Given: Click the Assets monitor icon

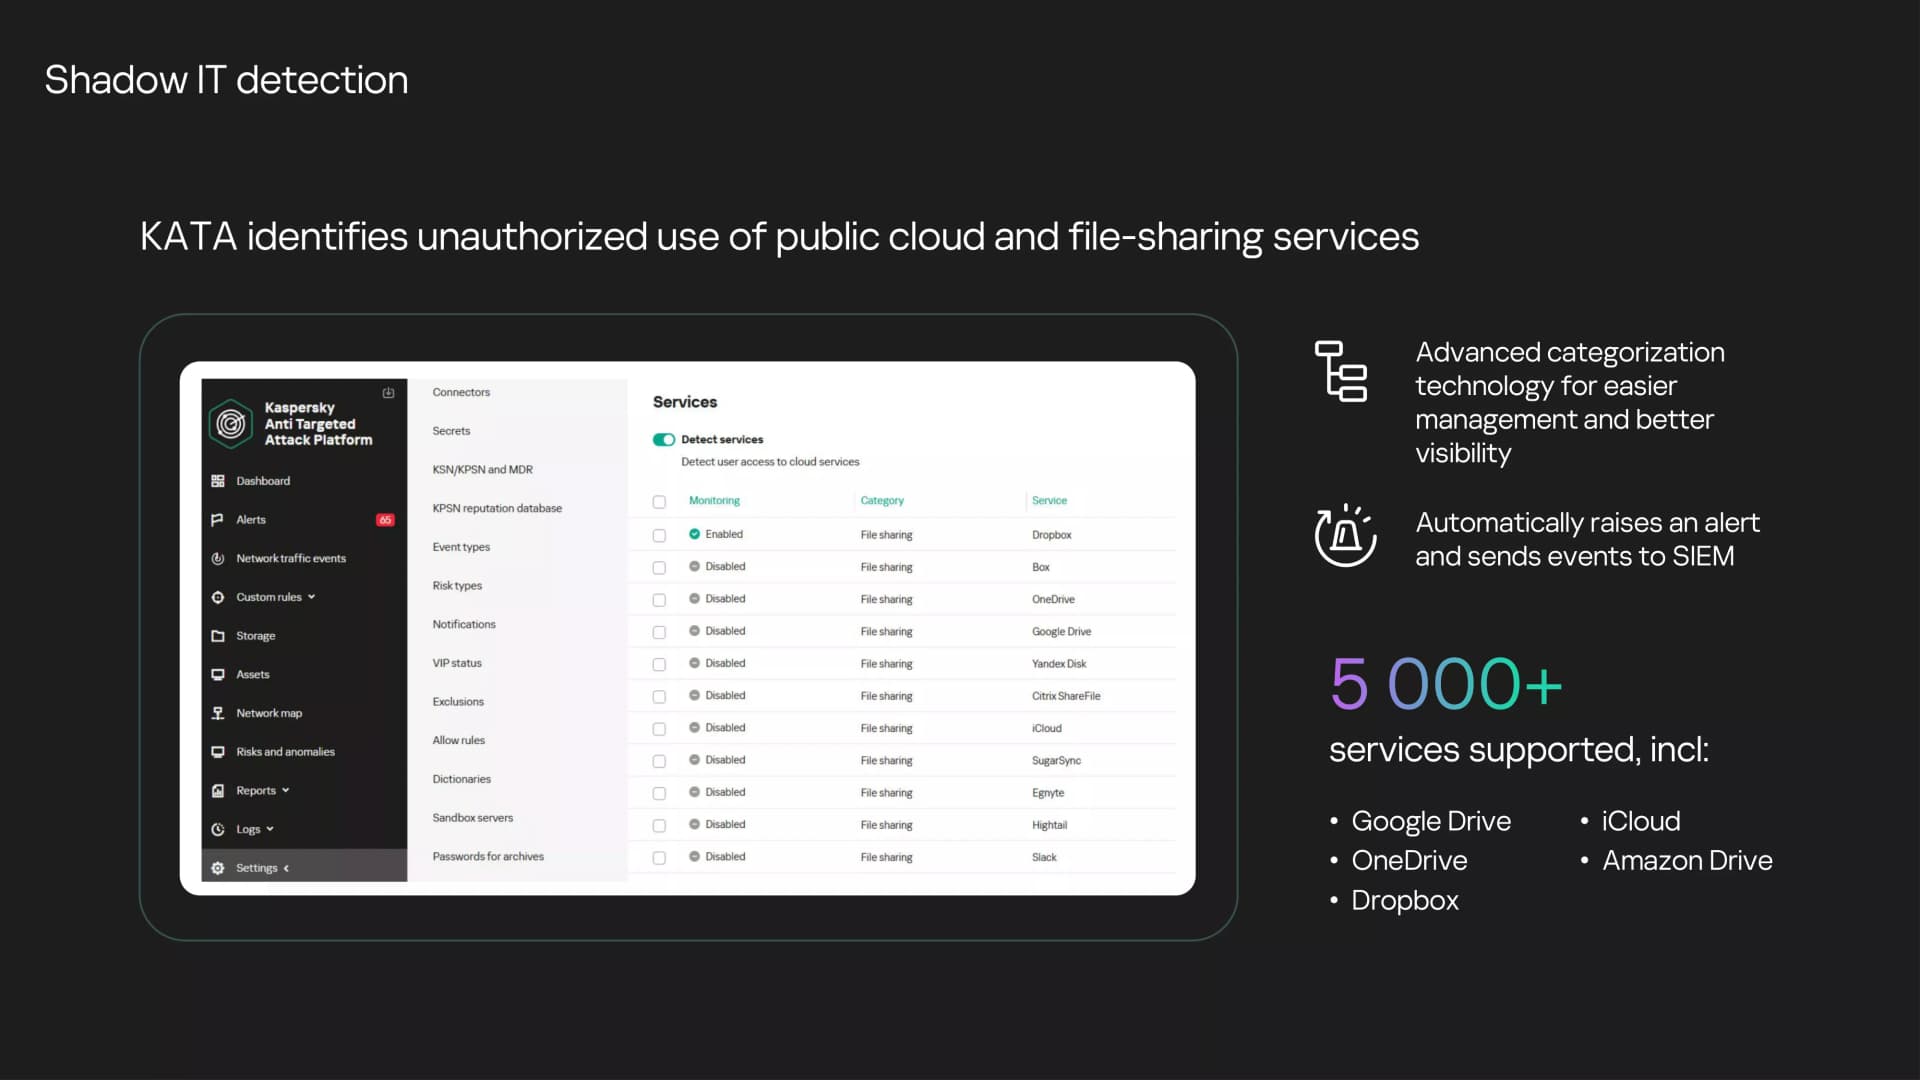Looking at the screenshot, I should 218,675.
